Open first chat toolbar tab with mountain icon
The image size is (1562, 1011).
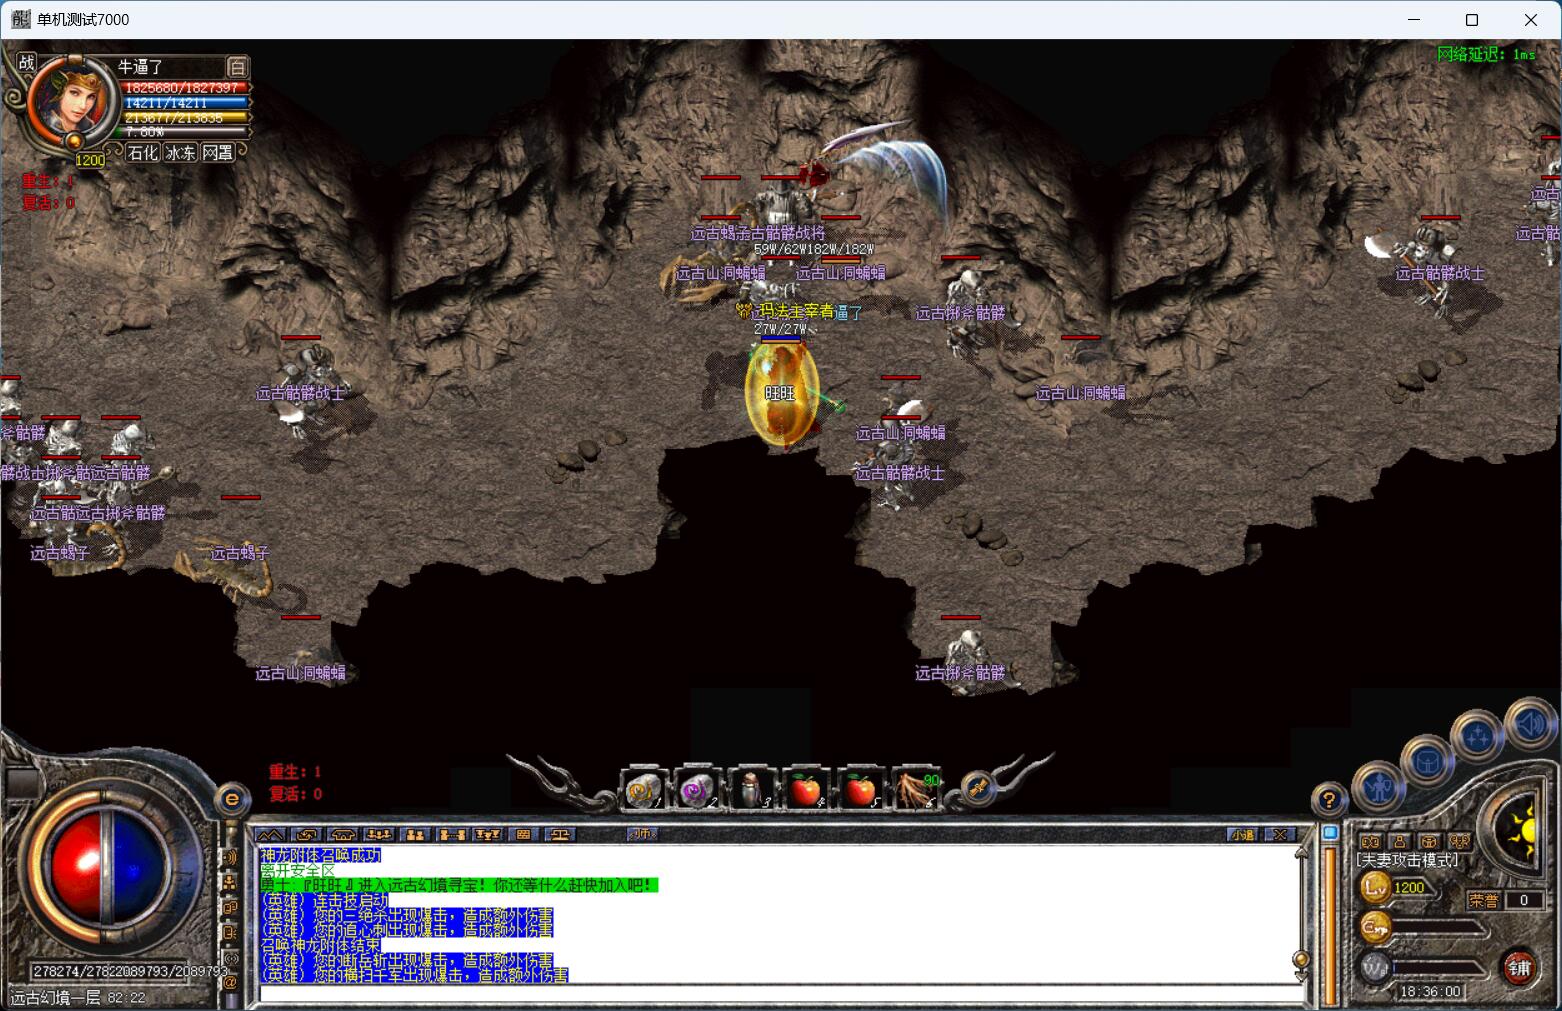tap(269, 834)
